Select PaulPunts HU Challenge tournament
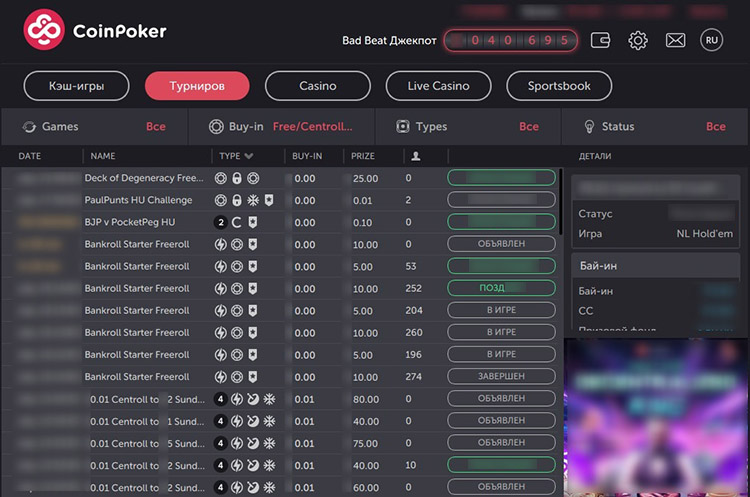The image size is (750, 497). (138, 200)
